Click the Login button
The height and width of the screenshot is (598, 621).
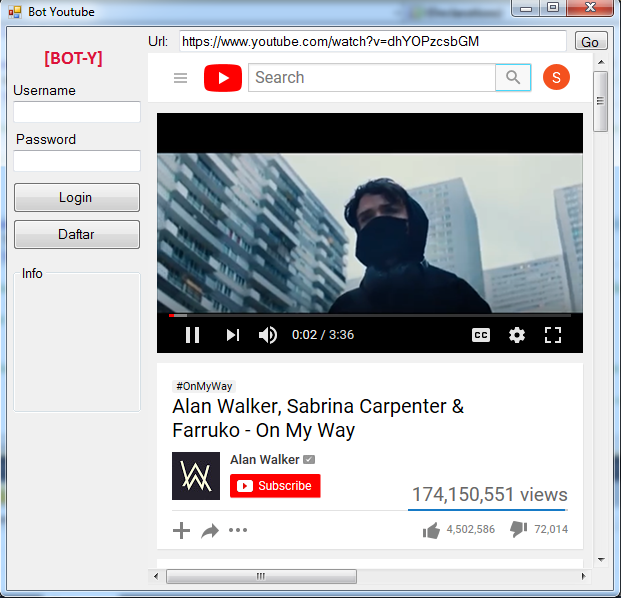pos(77,197)
